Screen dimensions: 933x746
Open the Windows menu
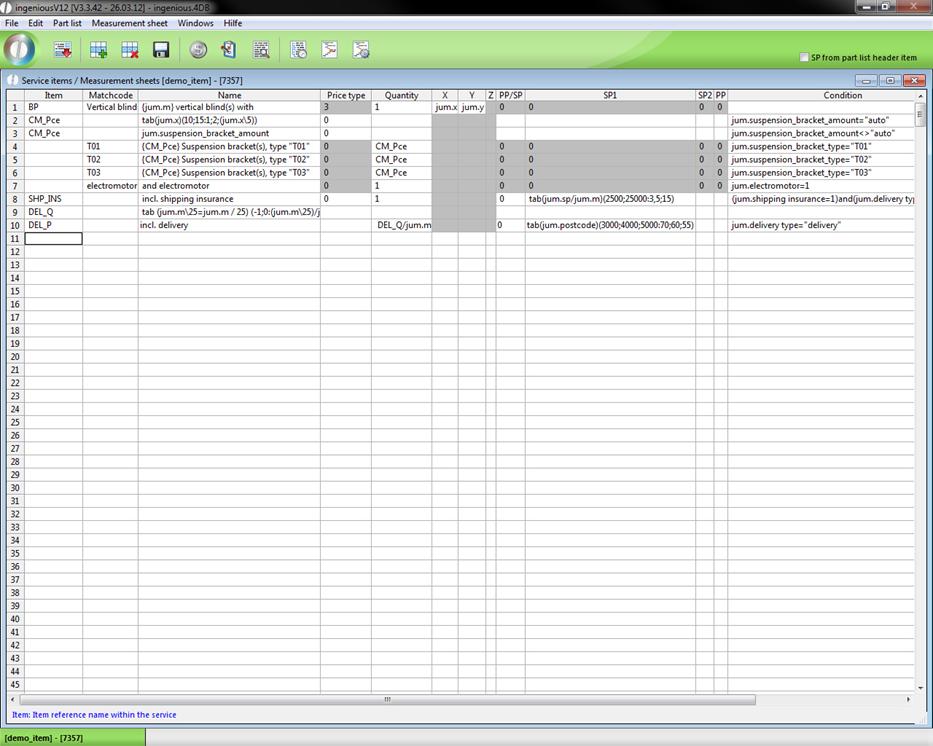[x=195, y=23]
